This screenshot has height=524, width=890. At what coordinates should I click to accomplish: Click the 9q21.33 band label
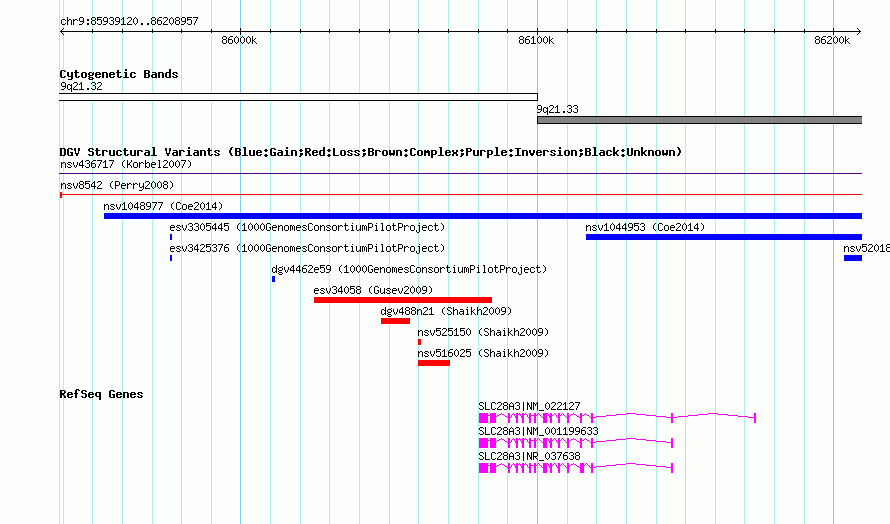(x=557, y=109)
